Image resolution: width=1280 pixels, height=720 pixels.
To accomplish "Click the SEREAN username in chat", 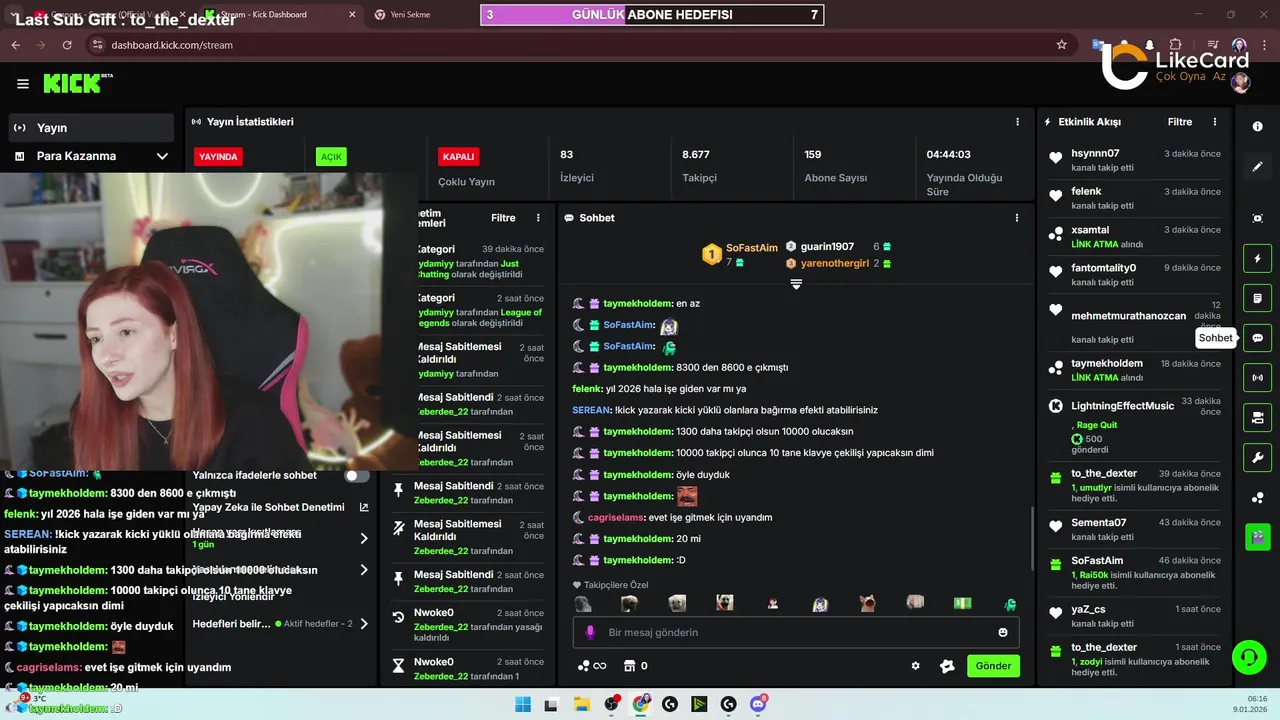I will tap(591, 410).
